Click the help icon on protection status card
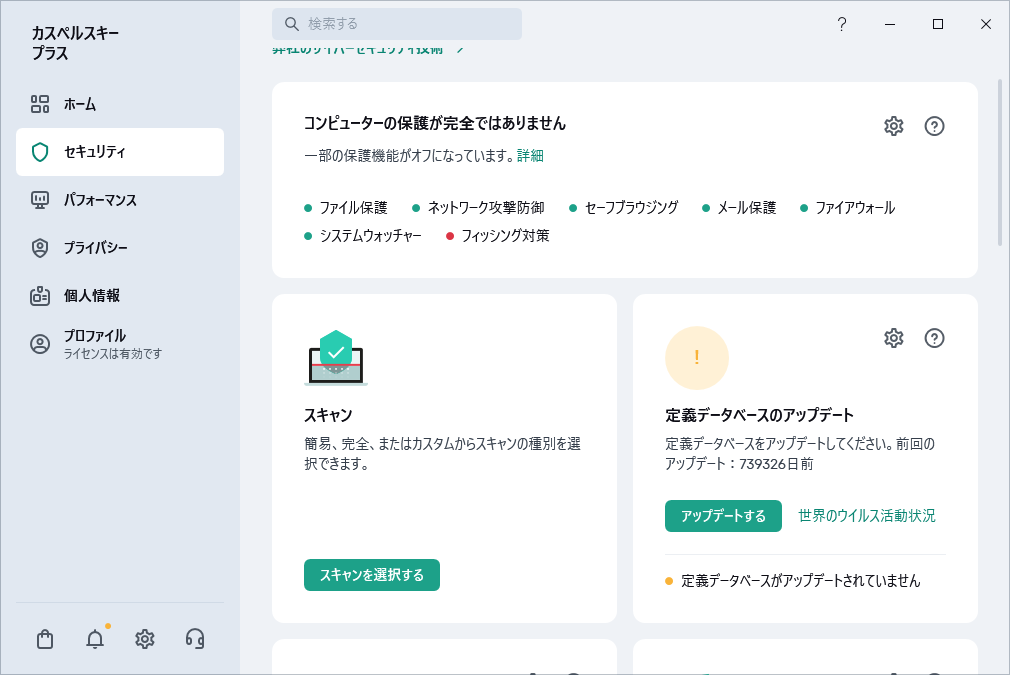This screenshot has height=675, width=1010. click(x=935, y=125)
